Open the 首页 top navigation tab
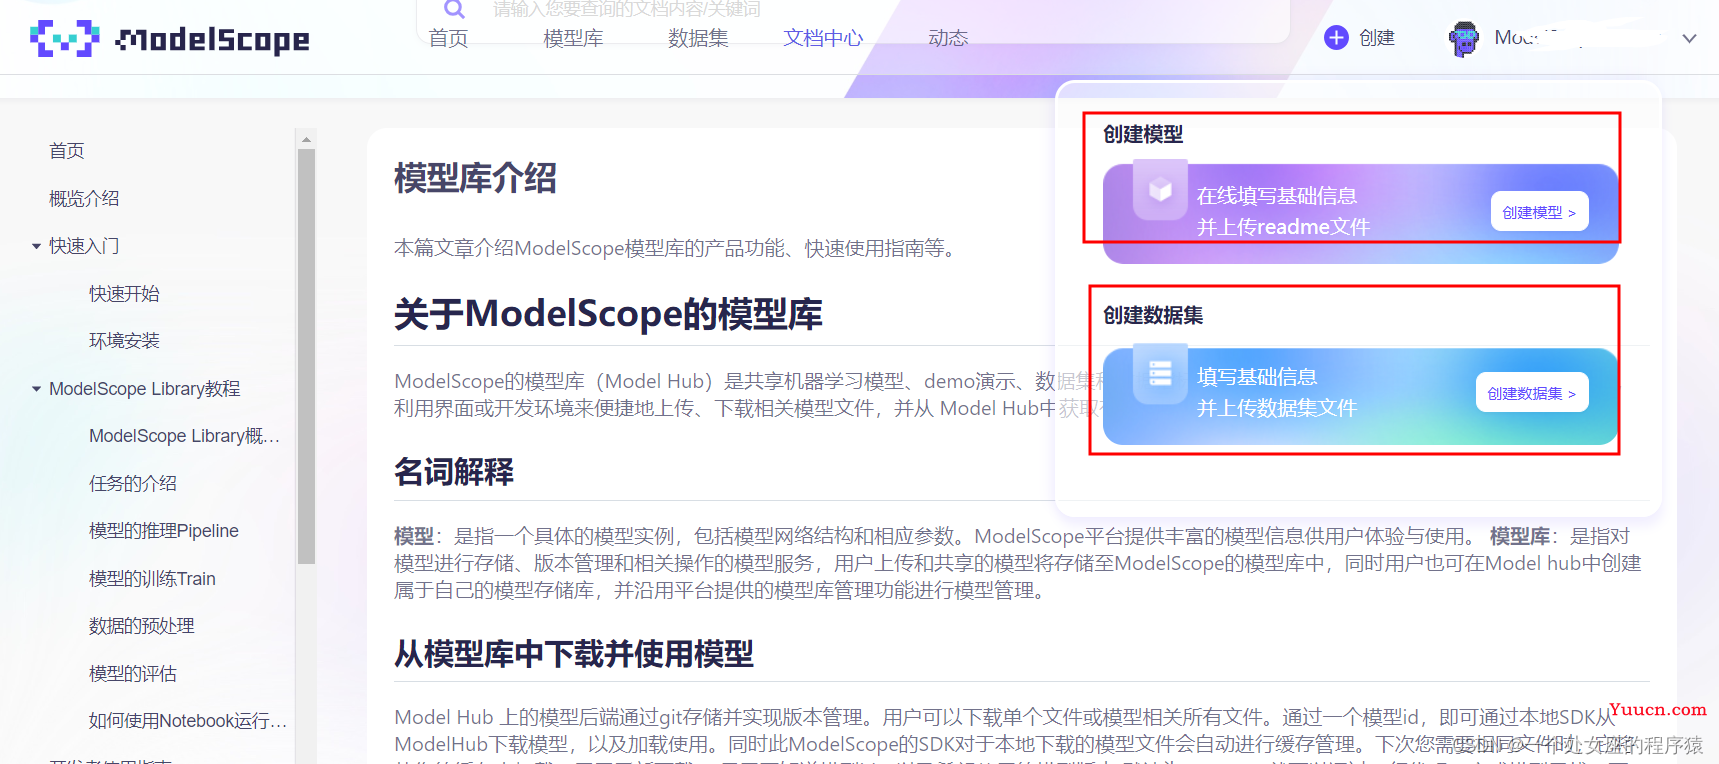This screenshot has width=1719, height=764. click(448, 38)
